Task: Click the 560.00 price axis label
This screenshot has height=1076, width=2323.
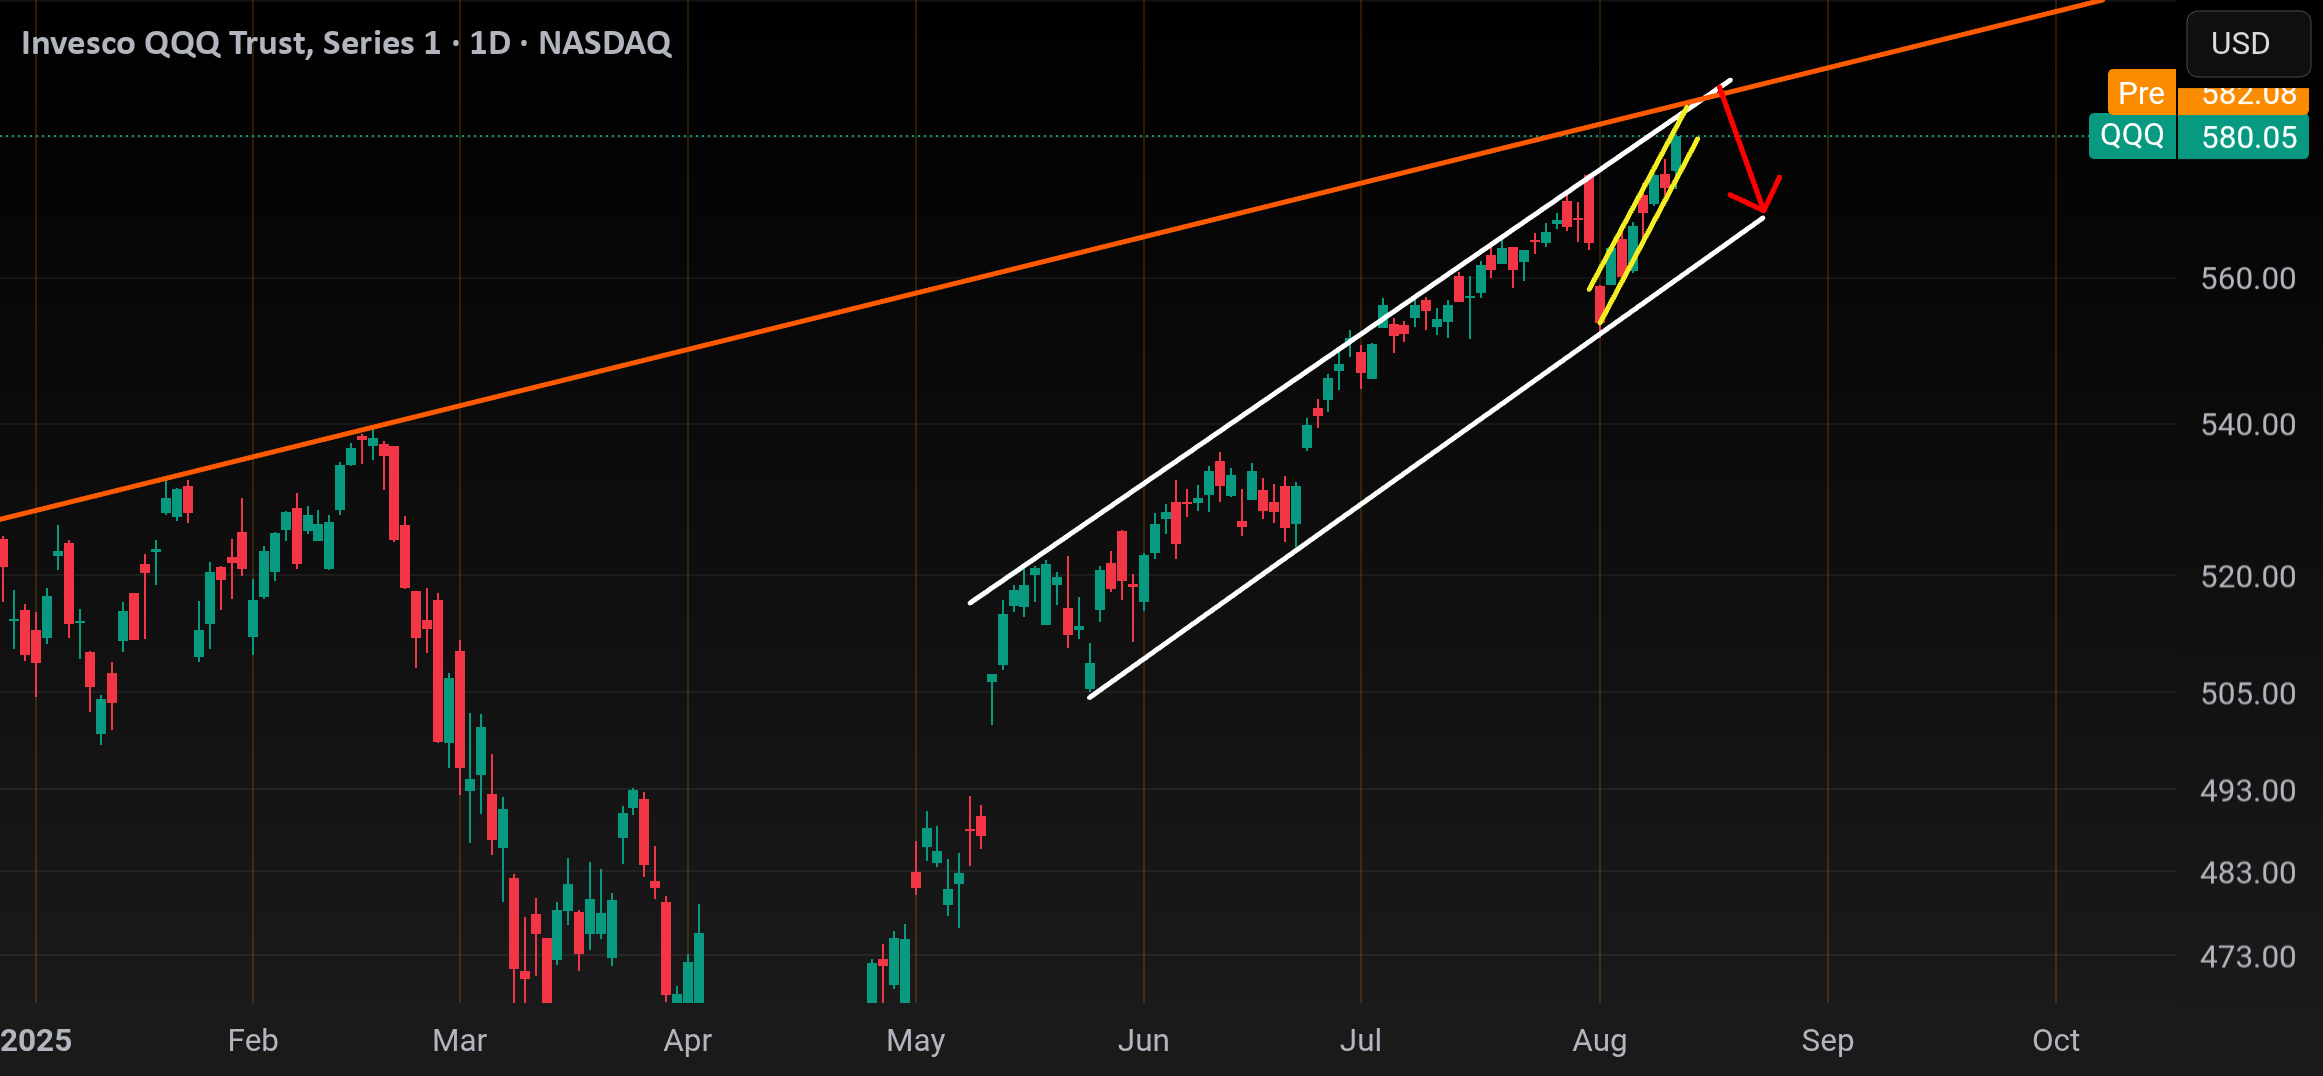Action: (2247, 278)
